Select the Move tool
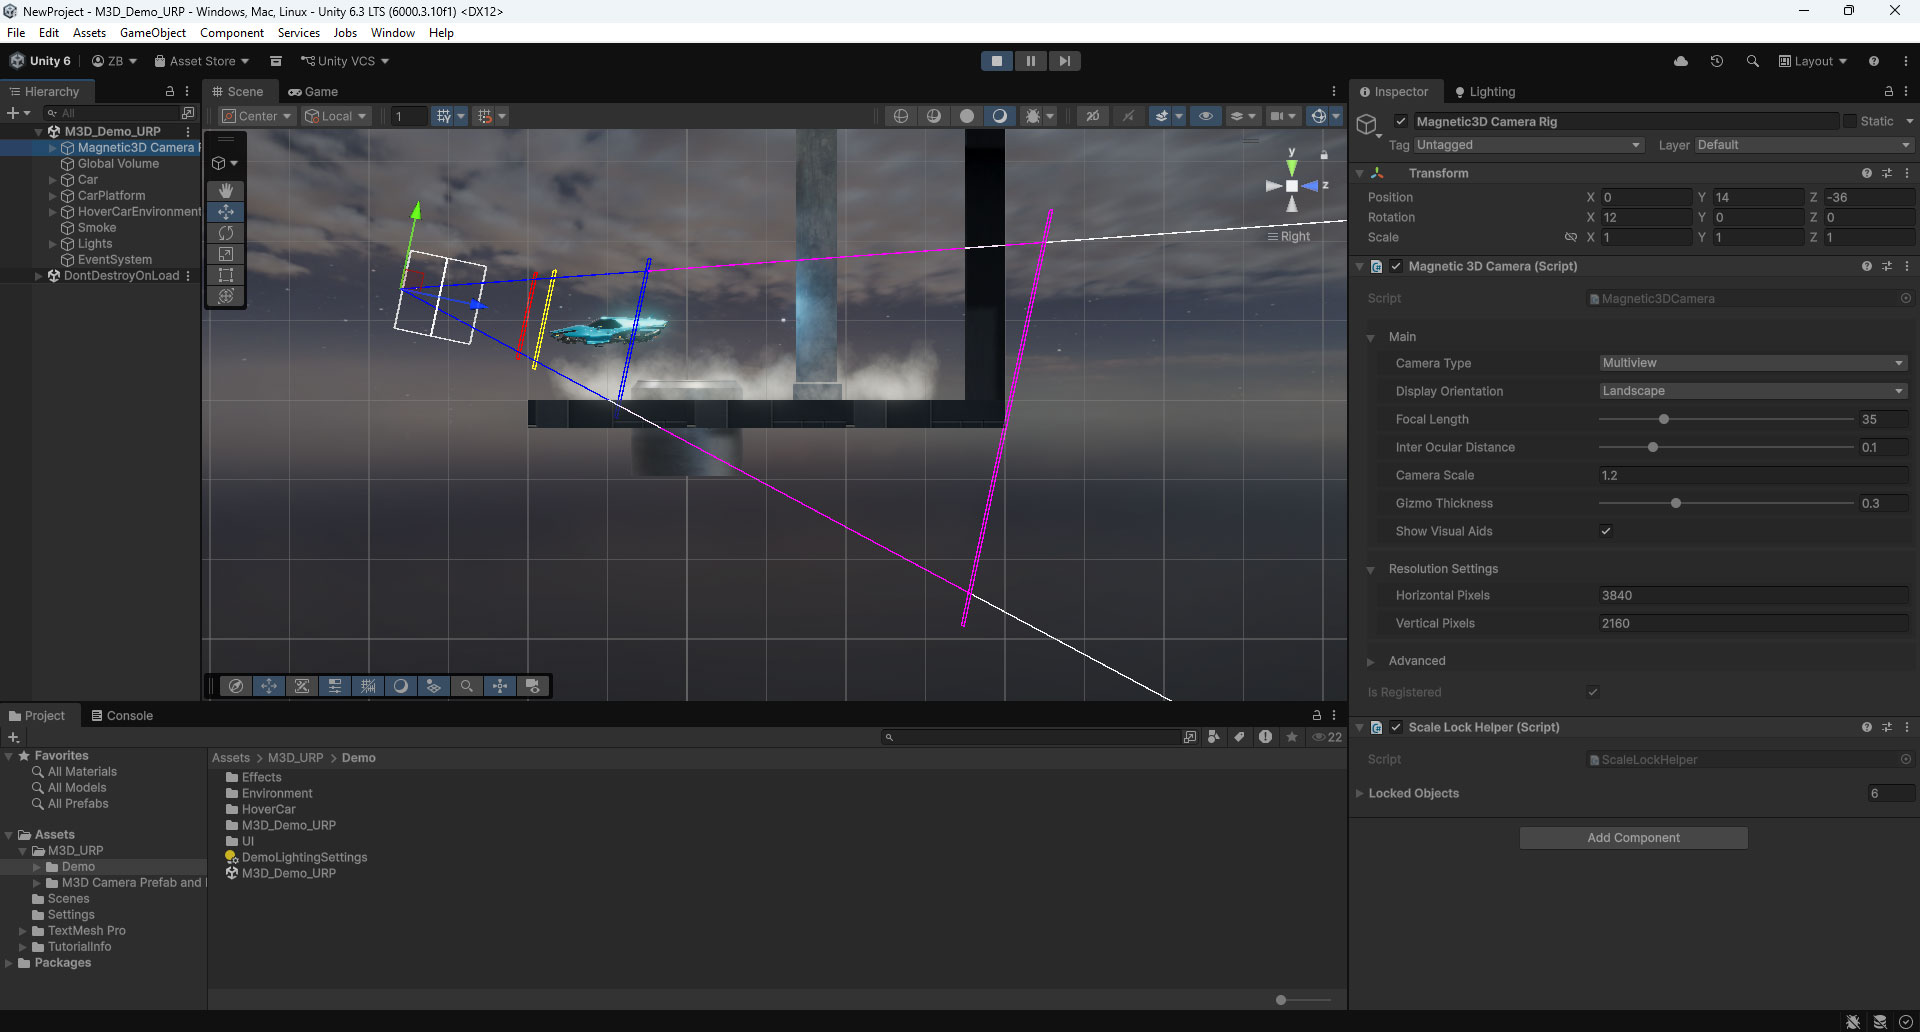This screenshot has height=1032, width=1920. coord(225,211)
